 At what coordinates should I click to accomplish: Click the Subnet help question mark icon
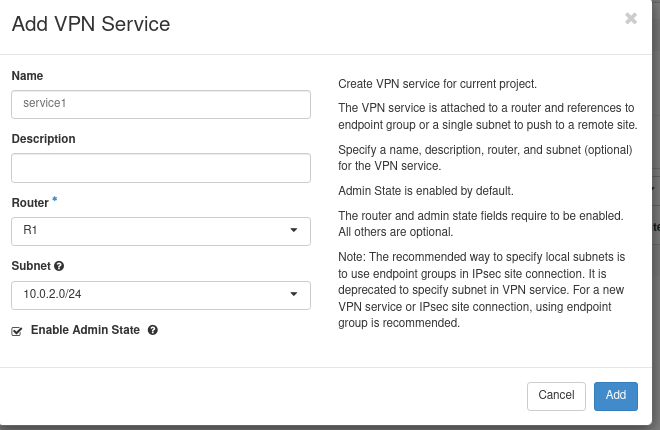point(59,267)
